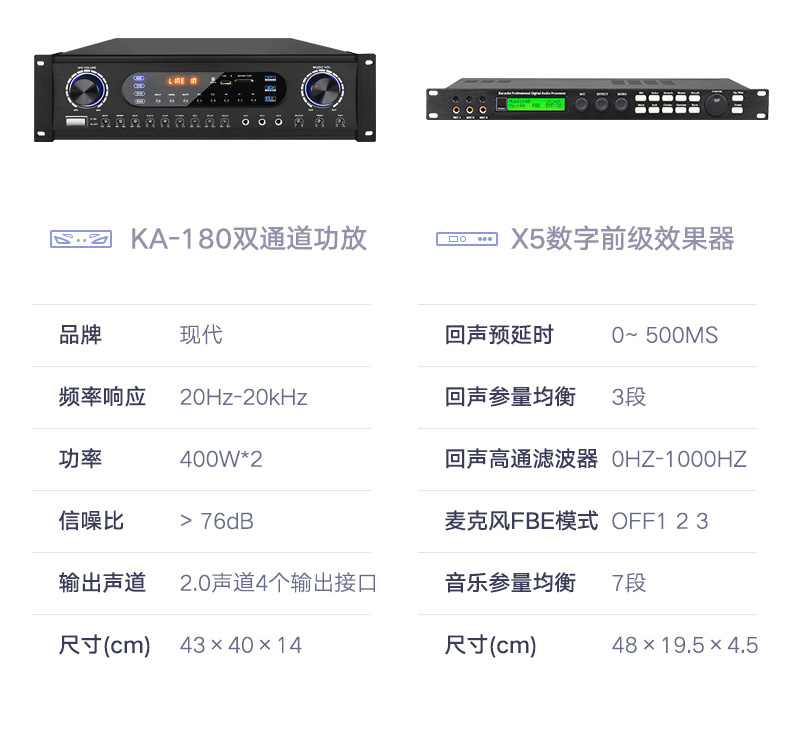Image resolution: width=790 pixels, height=744 pixels.
Task: Click the X5 size value 48×19.5×4.5
Action: point(685,645)
